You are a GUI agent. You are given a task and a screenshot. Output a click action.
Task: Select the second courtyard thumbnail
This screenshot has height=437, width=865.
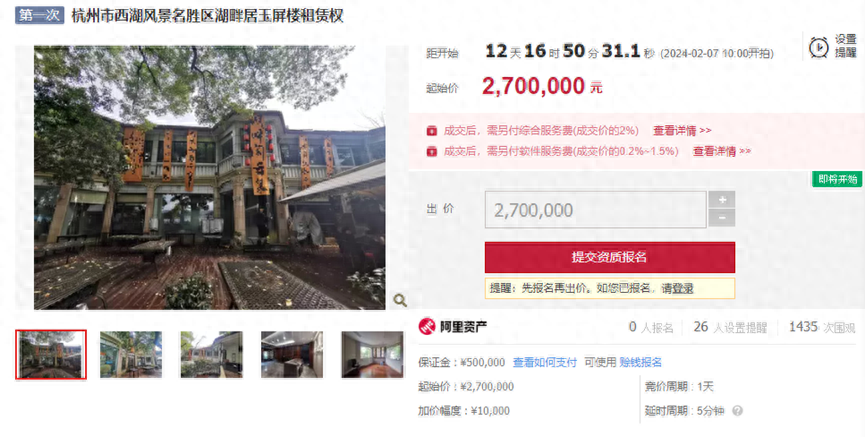131,354
